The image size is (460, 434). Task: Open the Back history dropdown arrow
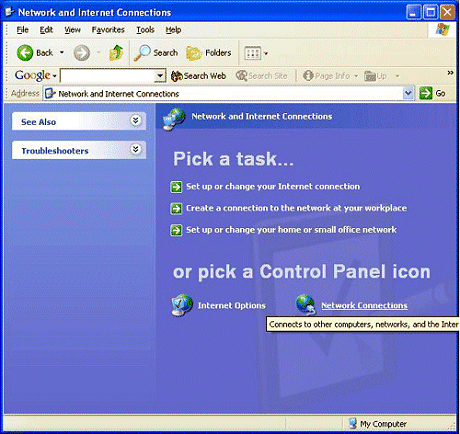pos(62,53)
